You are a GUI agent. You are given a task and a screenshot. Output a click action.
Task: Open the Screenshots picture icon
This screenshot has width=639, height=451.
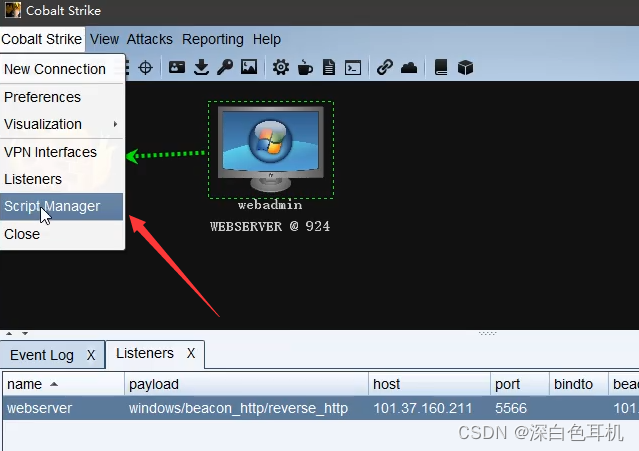(249, 67)
